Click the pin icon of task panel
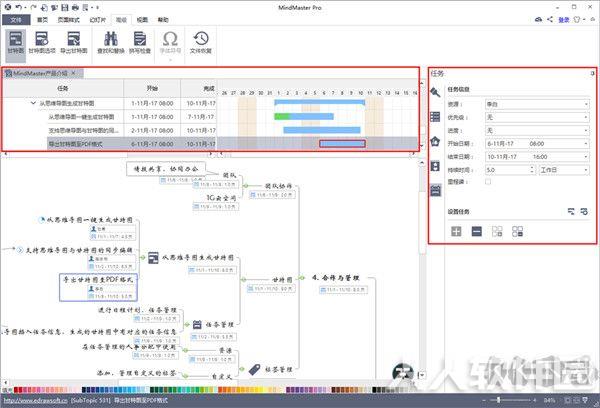Image resolution: width=600 pixels, height=408 pixels. click(x=592, y=73)
